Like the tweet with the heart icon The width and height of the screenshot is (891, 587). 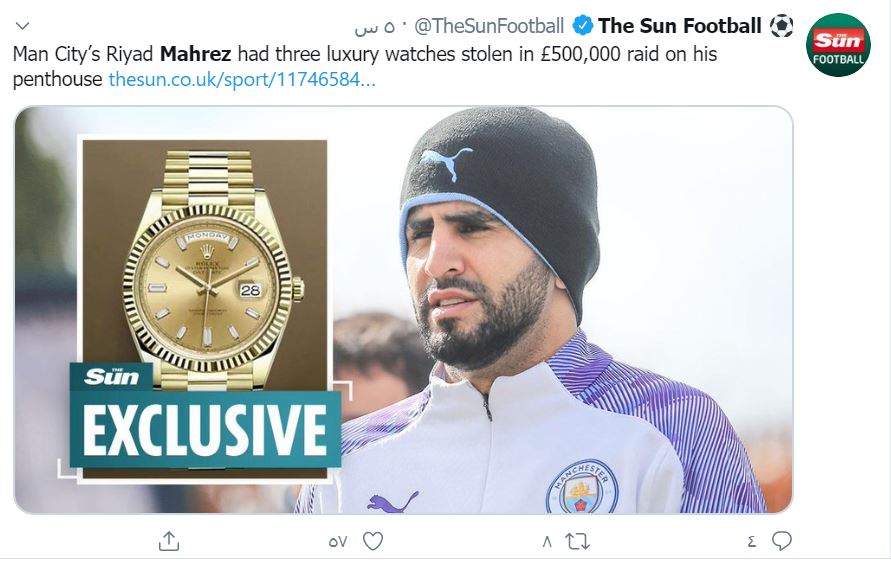coord(373,541)
